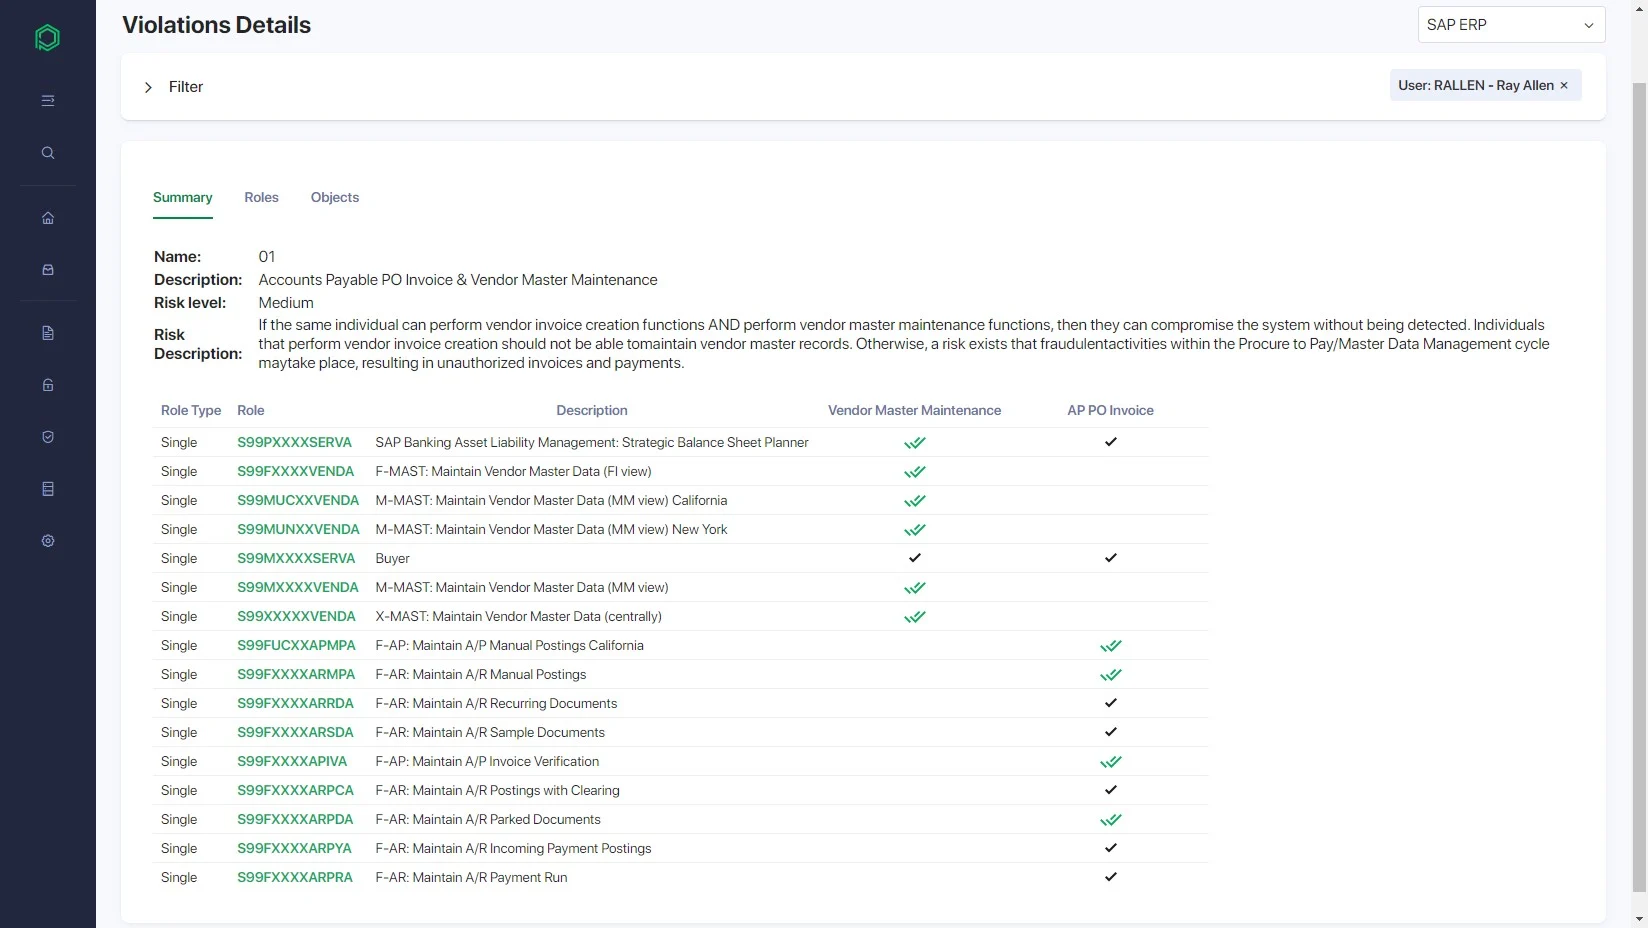Click the Medium risk level value
1648x928 pixels.
286,303
